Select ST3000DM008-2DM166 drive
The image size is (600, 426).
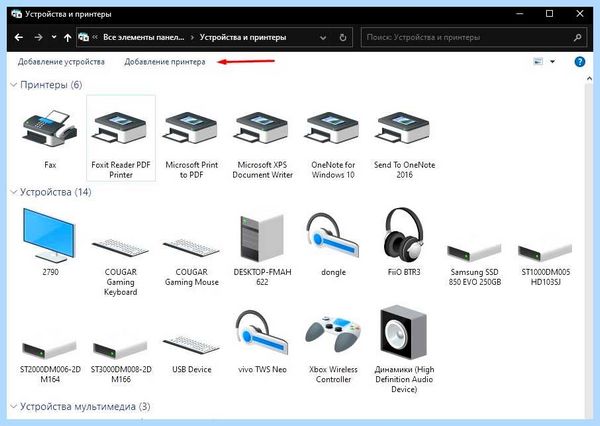(x=121, y=349)
